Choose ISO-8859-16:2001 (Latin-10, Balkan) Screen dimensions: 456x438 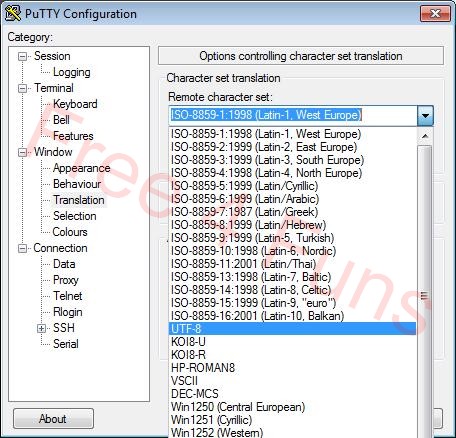tap(293, 316)
